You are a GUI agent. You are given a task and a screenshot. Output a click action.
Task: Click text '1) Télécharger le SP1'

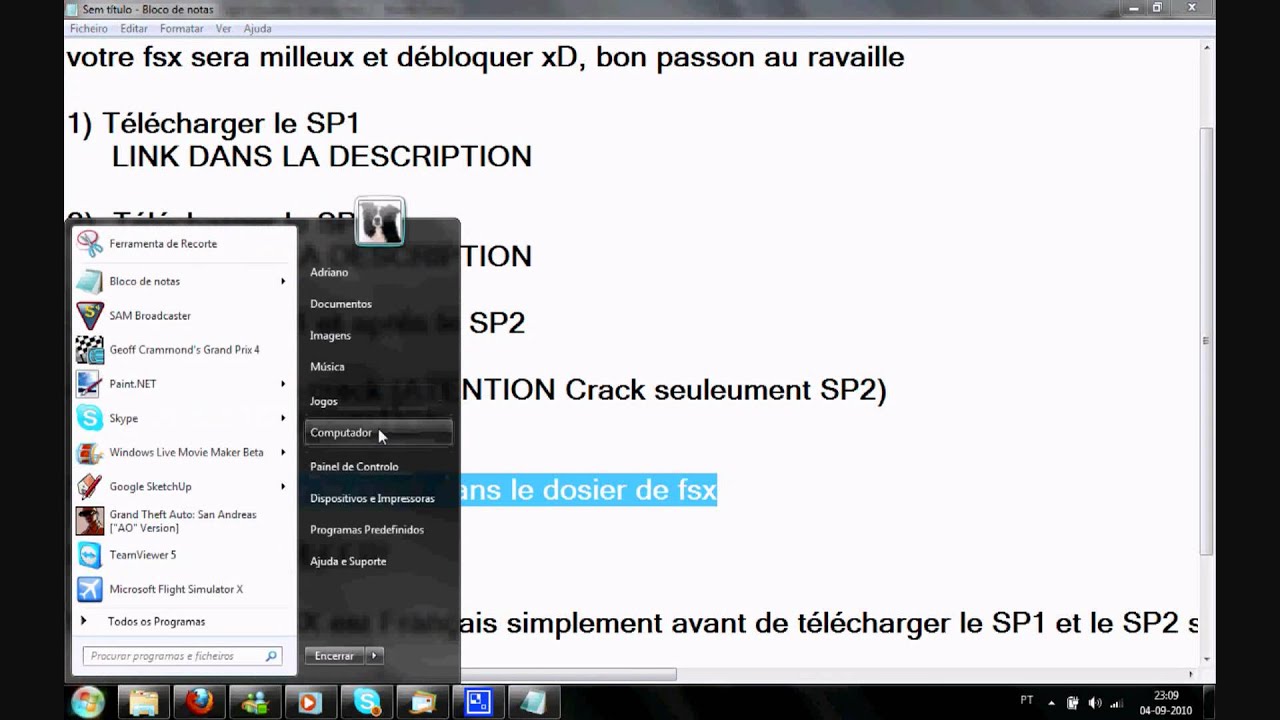(213, 123)
